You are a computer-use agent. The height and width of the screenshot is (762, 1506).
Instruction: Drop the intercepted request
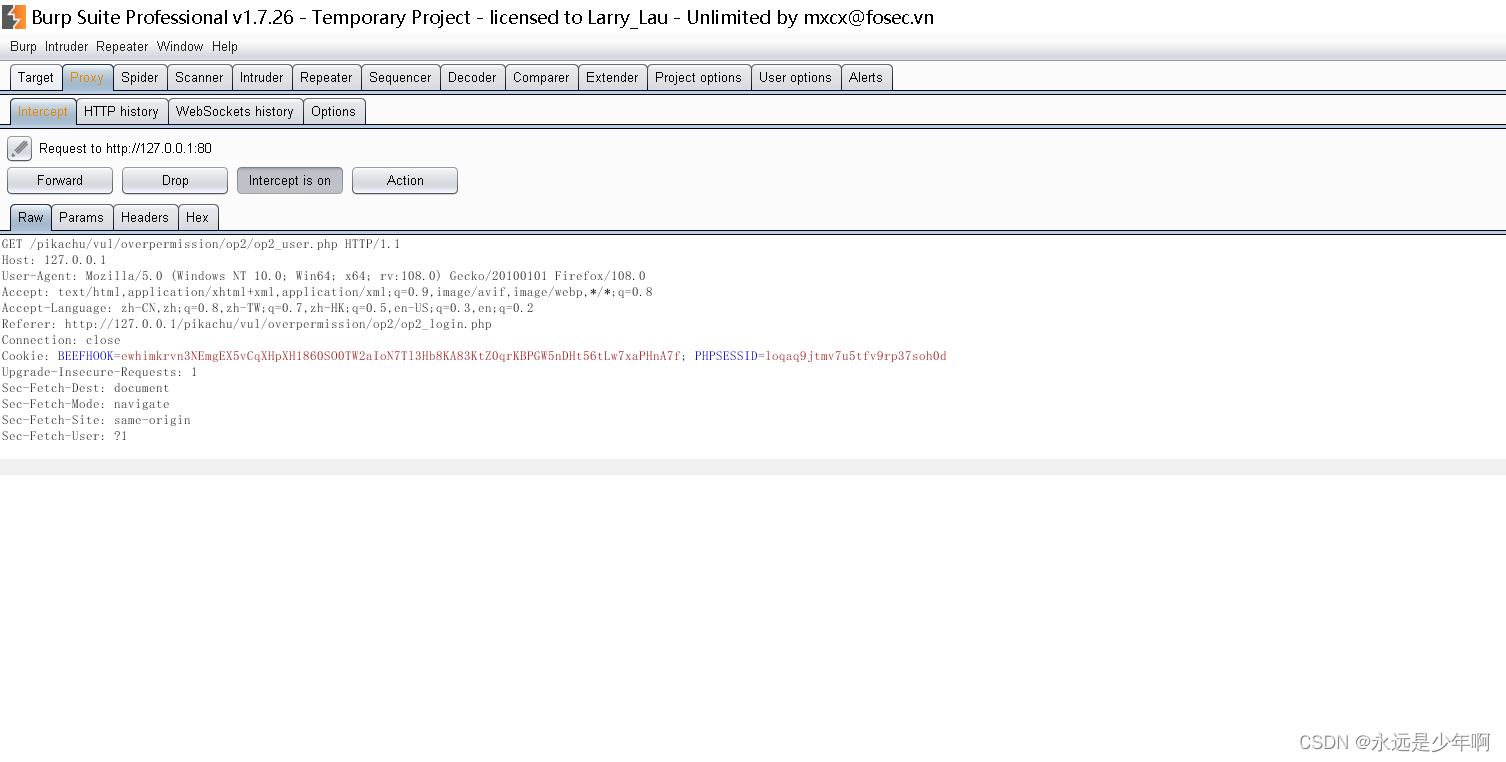pyautogui.click(x=175, y=180)
